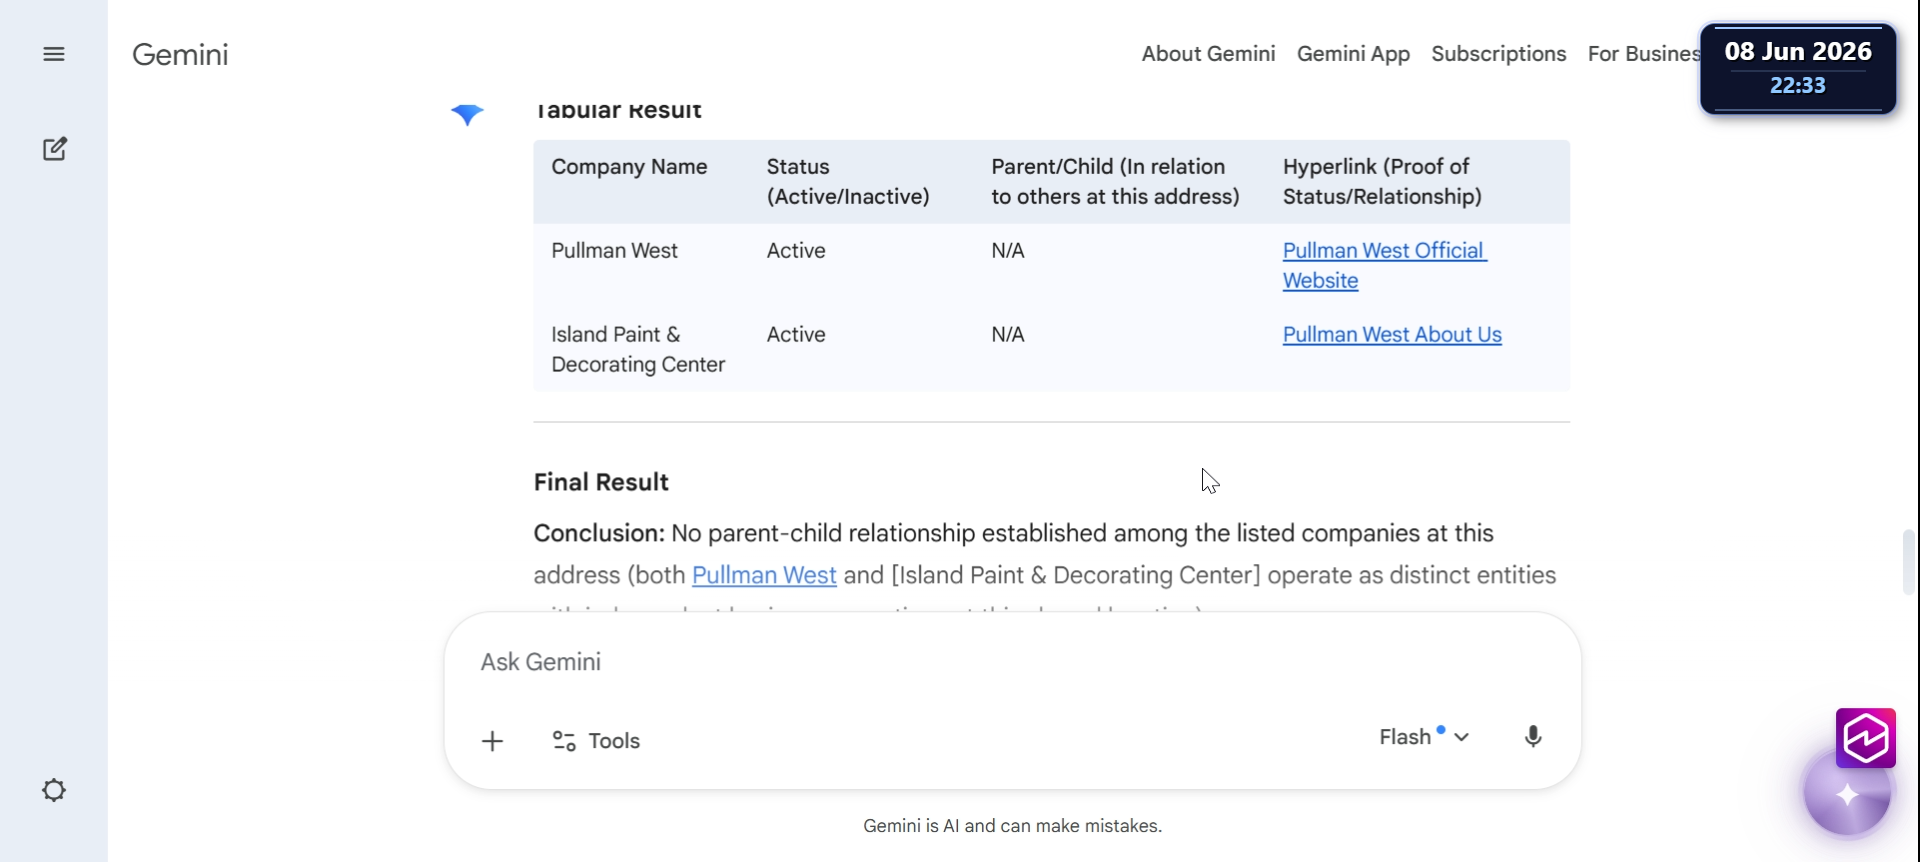Click the plus icon to add files

(x=492, y=741)
